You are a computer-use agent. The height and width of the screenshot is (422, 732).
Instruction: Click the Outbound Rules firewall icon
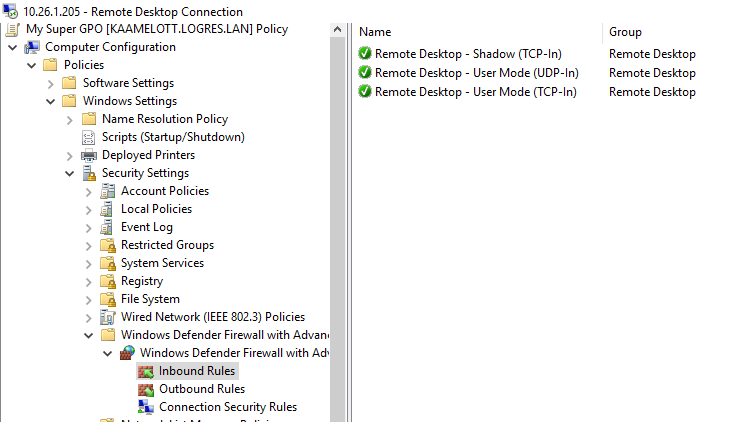[146, 389]
